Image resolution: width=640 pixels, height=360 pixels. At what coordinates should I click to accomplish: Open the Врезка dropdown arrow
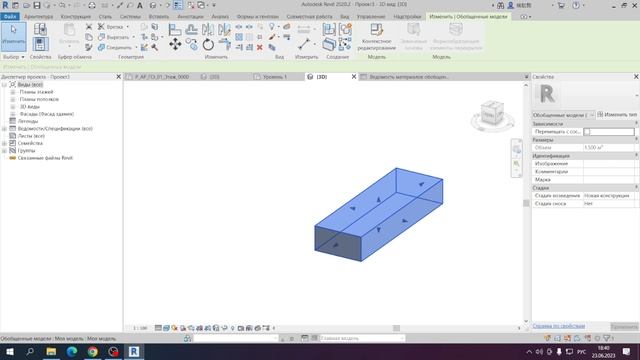[x=128, y=27]
